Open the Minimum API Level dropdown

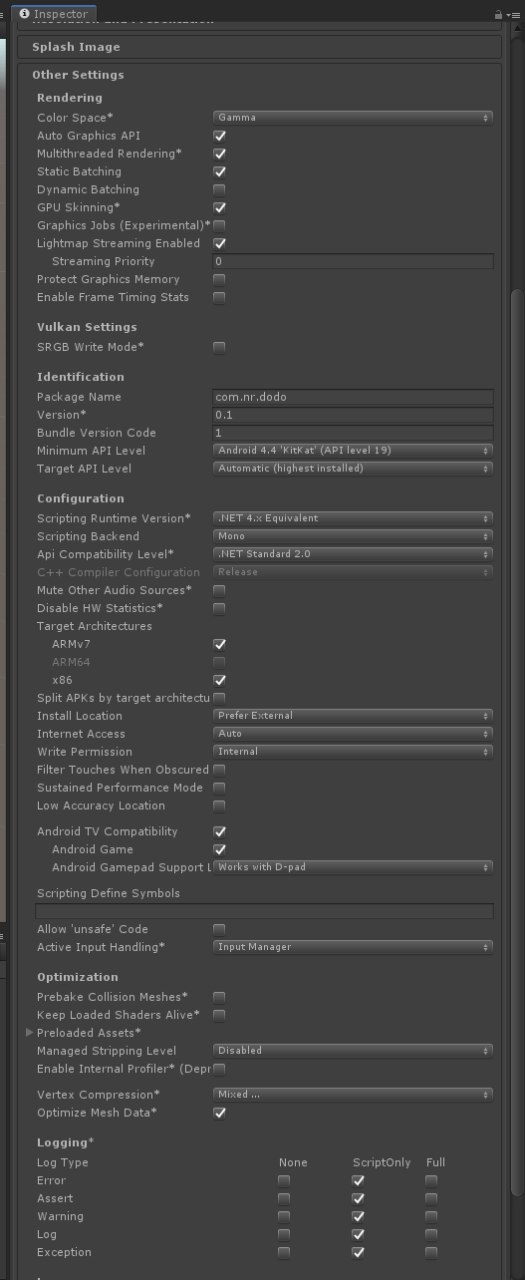(353, 451)
